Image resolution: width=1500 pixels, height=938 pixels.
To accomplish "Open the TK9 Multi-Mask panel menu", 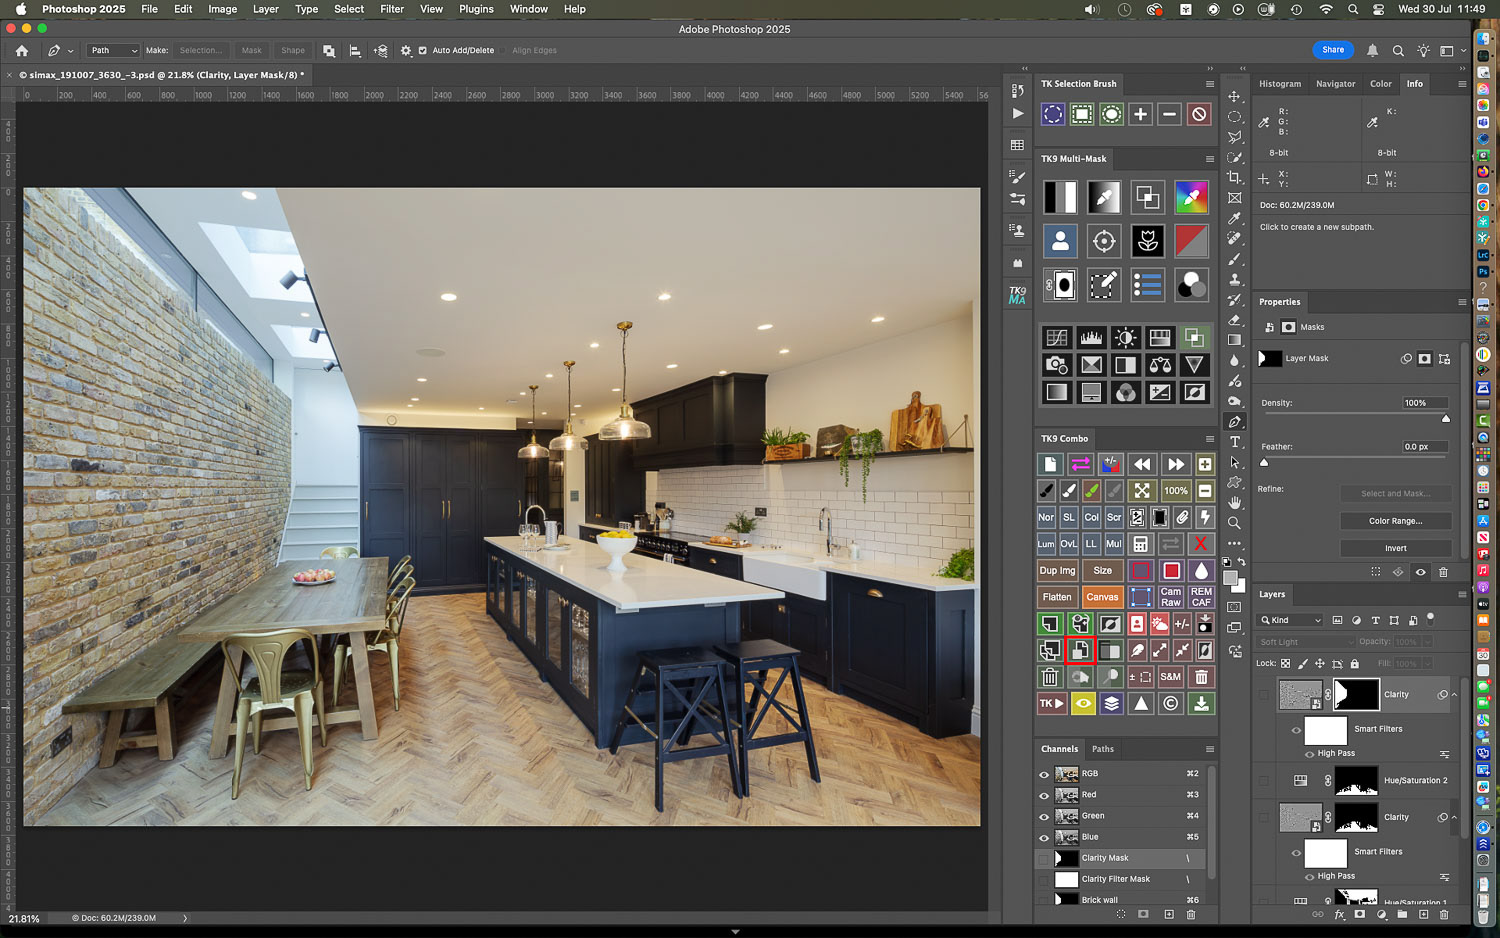I will 1209,159.
